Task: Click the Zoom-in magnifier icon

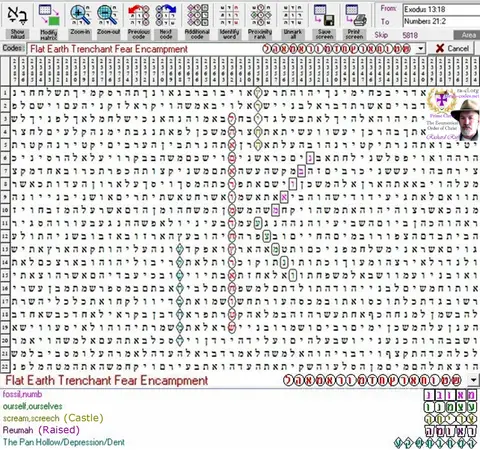Action: 80,15
